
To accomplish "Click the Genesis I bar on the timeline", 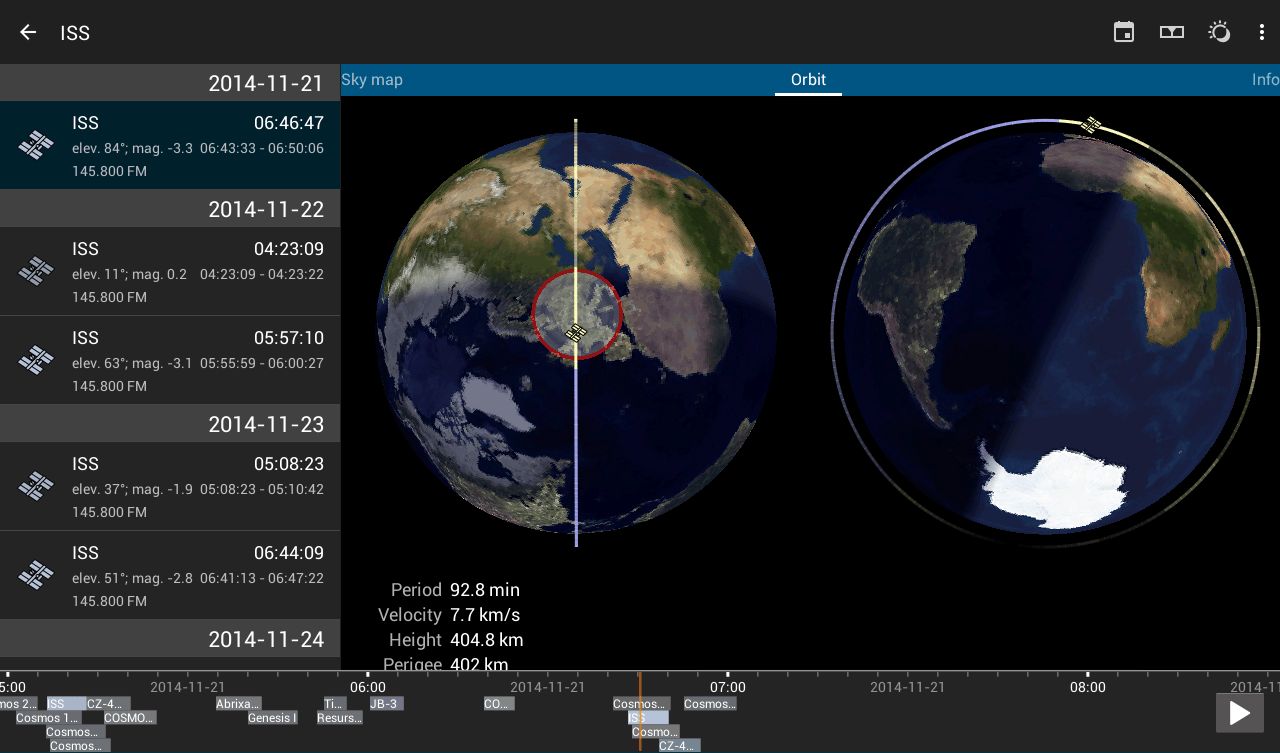I will pos(272,718).
